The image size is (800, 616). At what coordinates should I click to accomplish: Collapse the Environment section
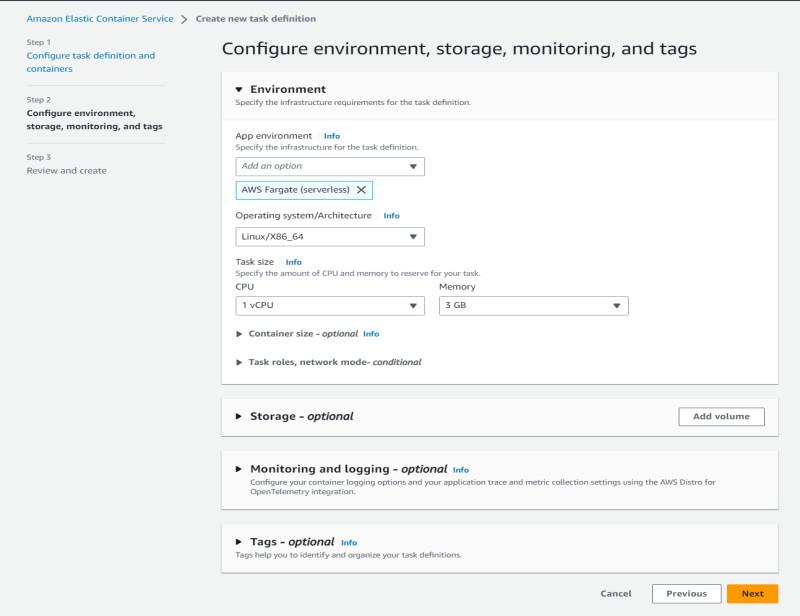click(239, 89)
